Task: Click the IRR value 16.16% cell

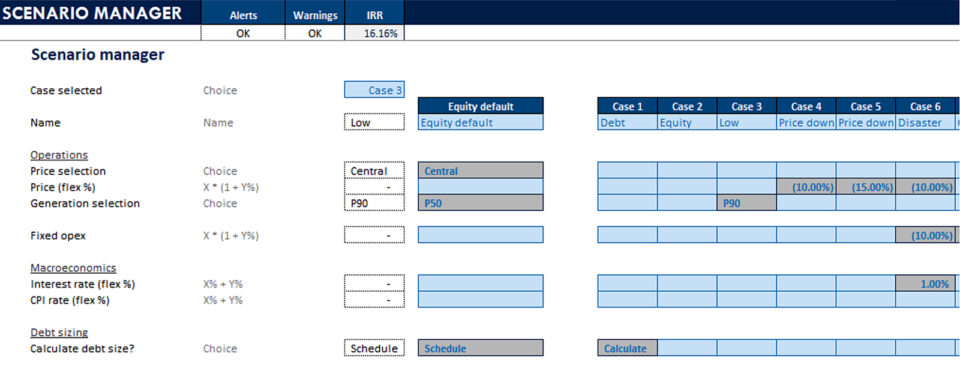Action: 374,34
